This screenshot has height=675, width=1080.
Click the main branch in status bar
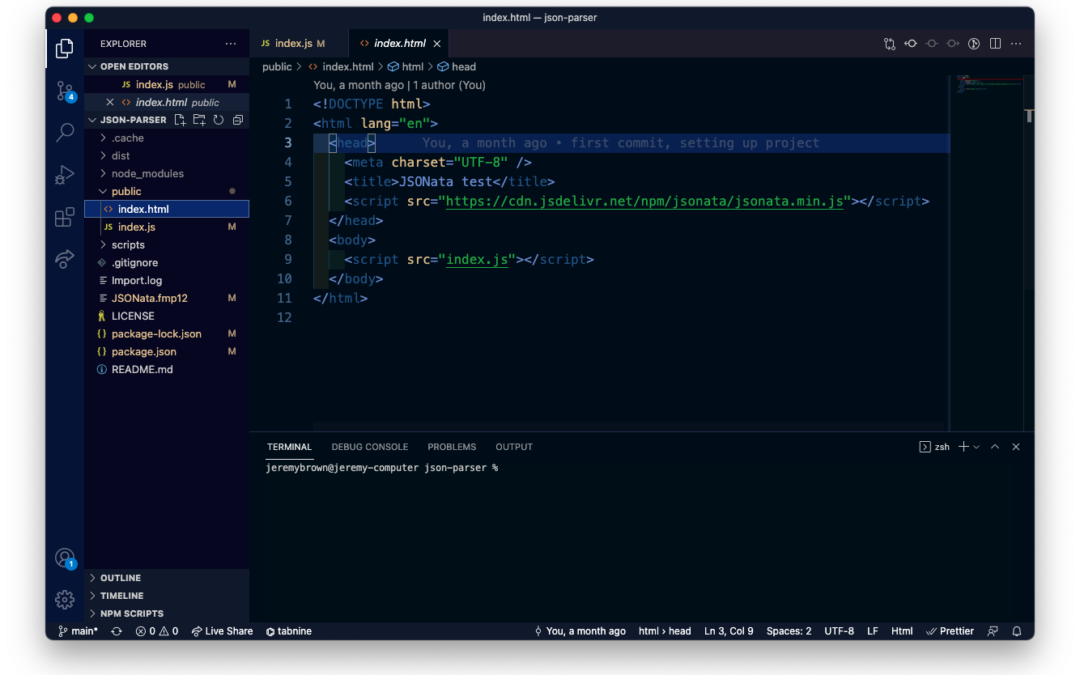point(78,632)
